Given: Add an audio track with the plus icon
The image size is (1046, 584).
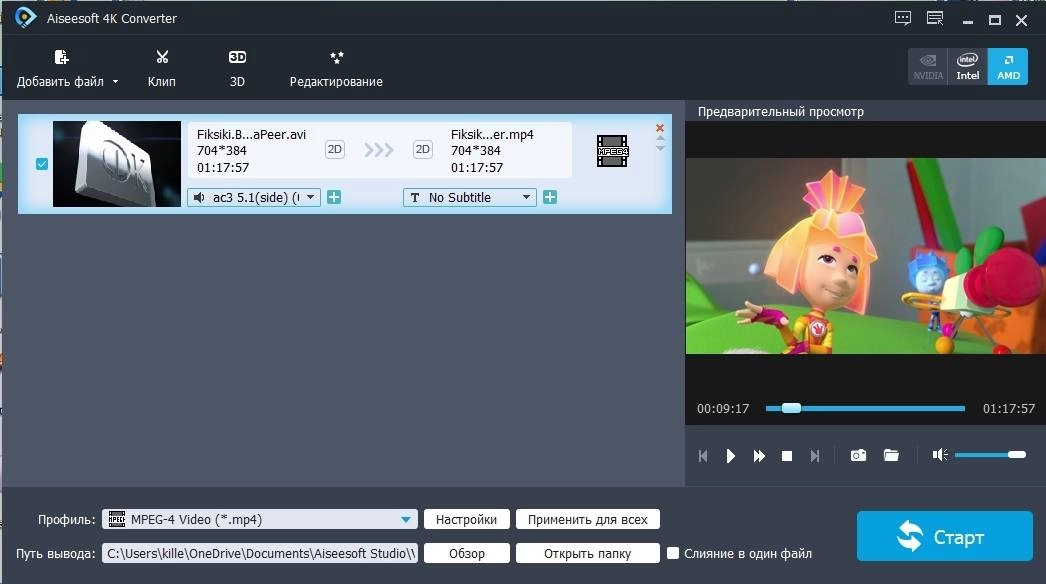Looking at the screenshot, I should click(x=334, y=198).
